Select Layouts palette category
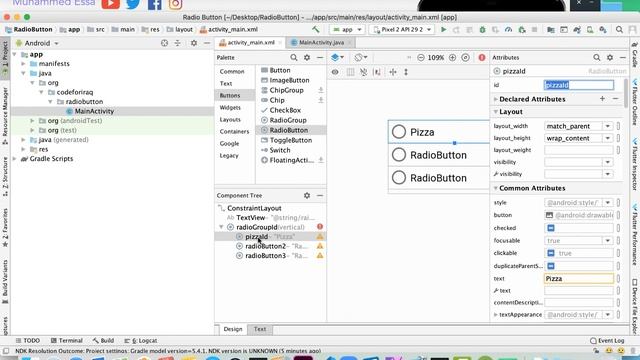 tap(230, 120)
